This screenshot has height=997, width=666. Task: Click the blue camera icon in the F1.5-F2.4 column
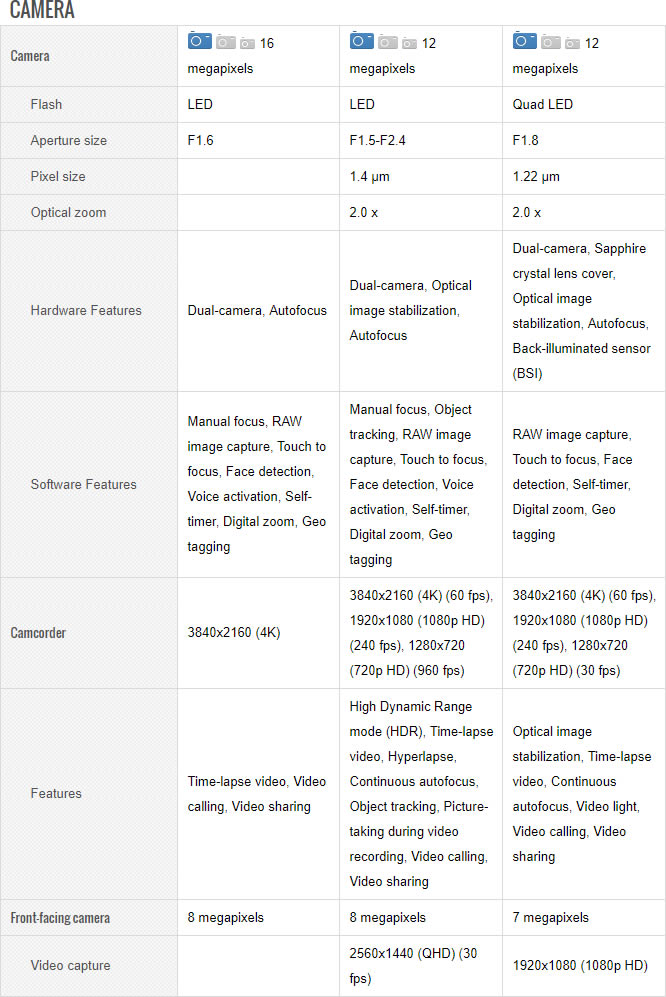coord(362,41)
